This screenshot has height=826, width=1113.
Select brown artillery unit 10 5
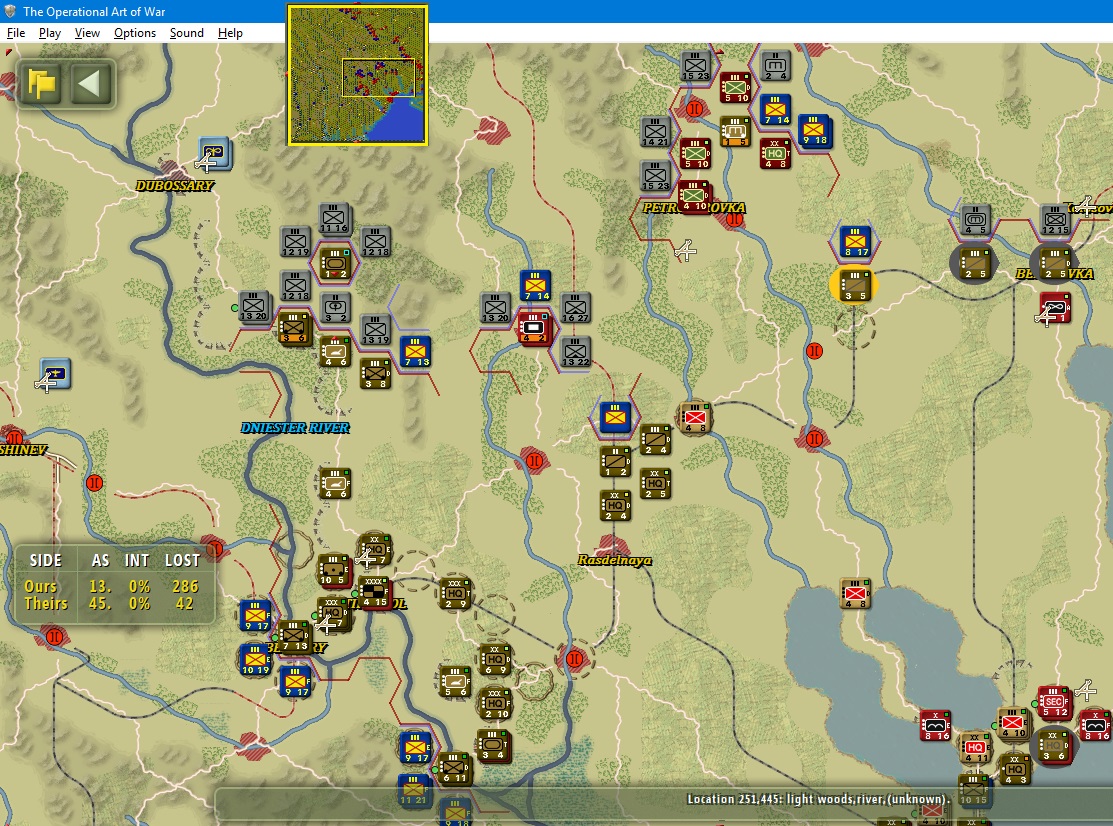click(332, 571)
